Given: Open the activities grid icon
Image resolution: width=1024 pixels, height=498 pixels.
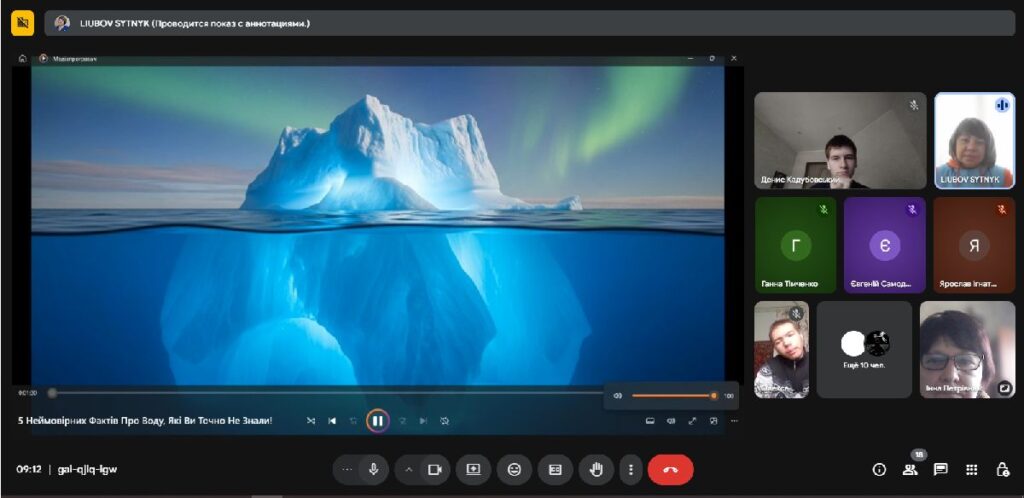Looking at the screenshot, I should [971, 469].
